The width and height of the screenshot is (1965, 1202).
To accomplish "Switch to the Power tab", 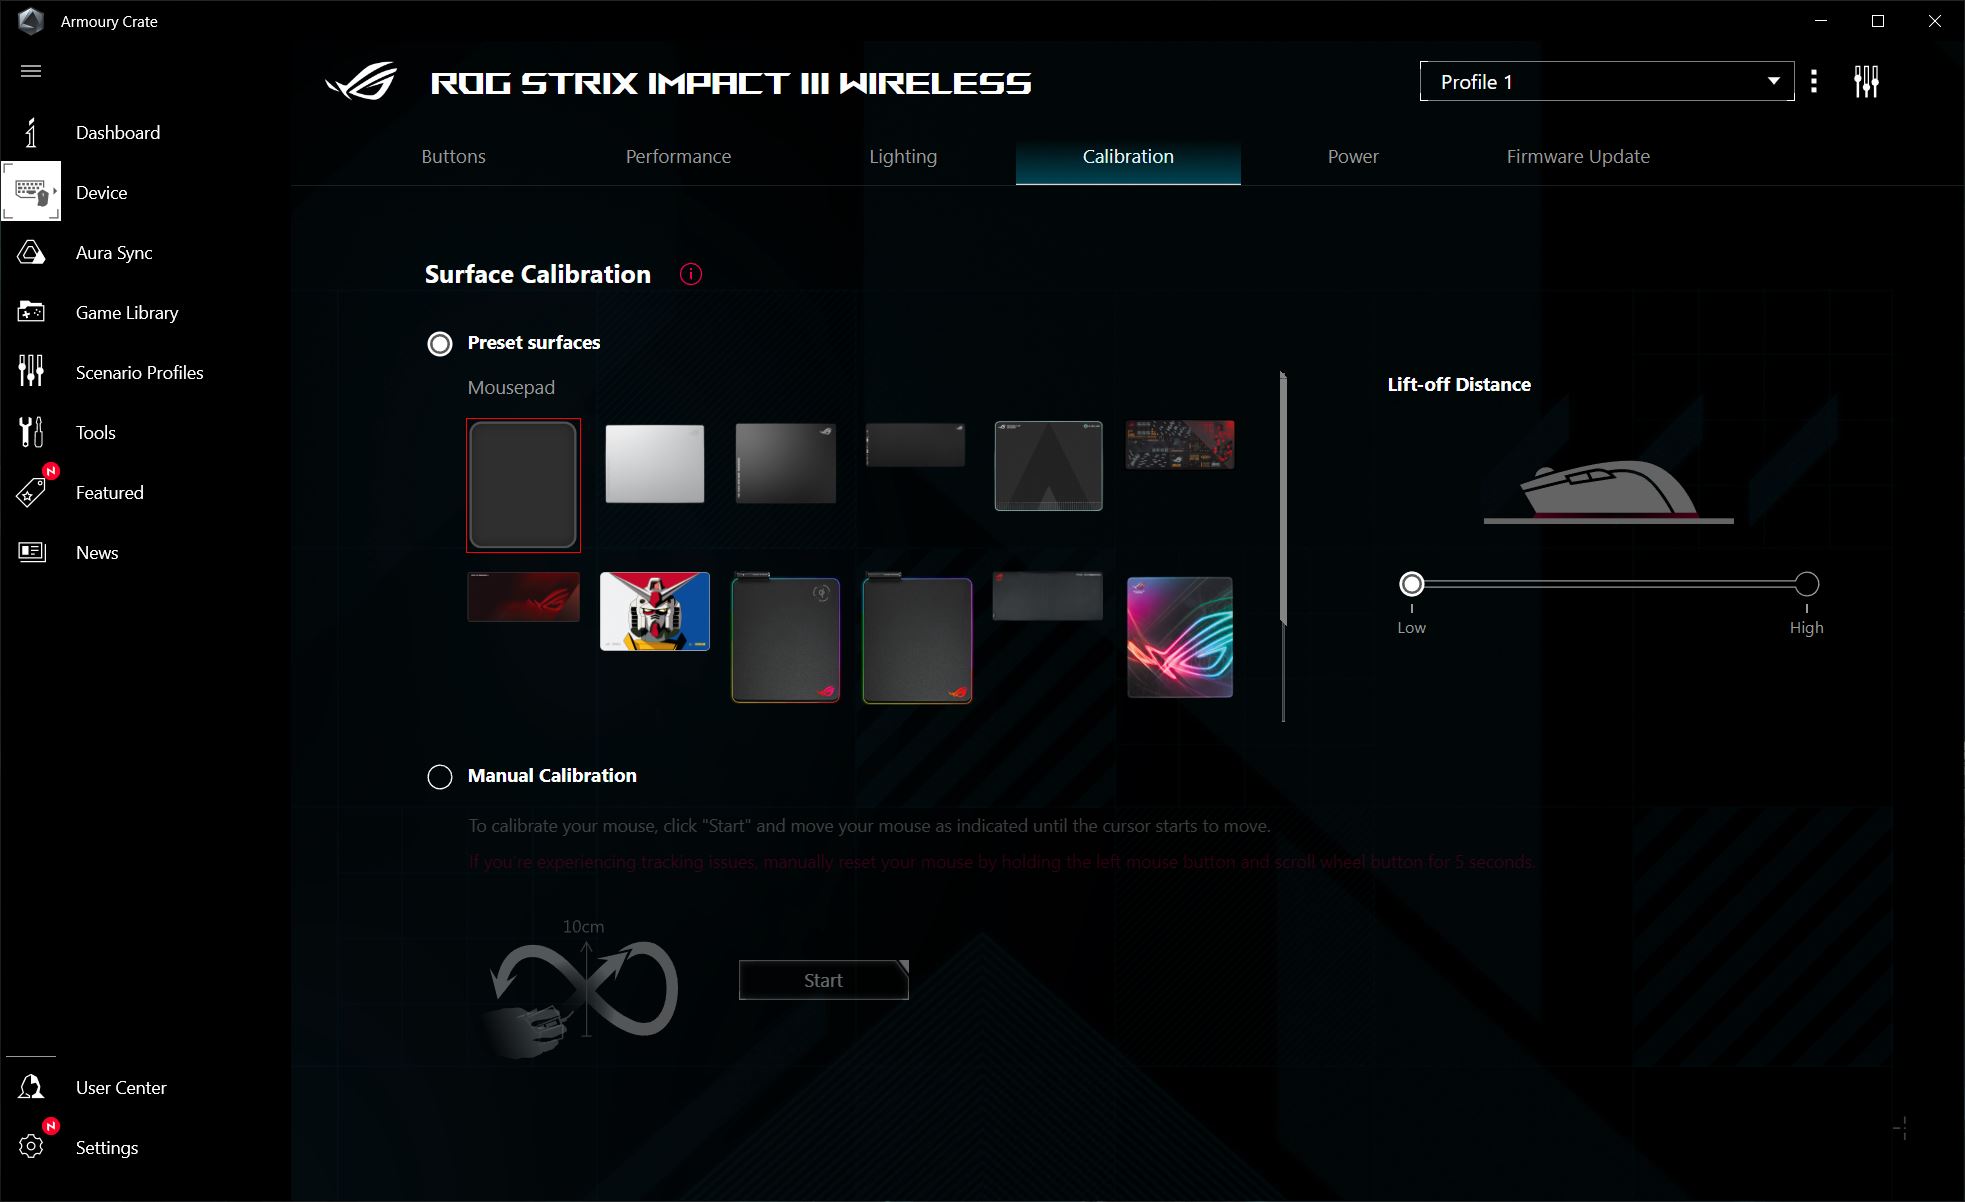I will click(1353, 156).
